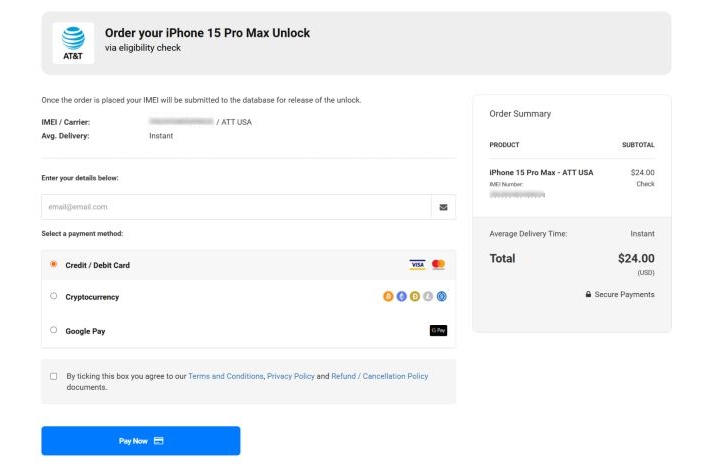Open the Terms and Conditions link

tap(226, 376)
